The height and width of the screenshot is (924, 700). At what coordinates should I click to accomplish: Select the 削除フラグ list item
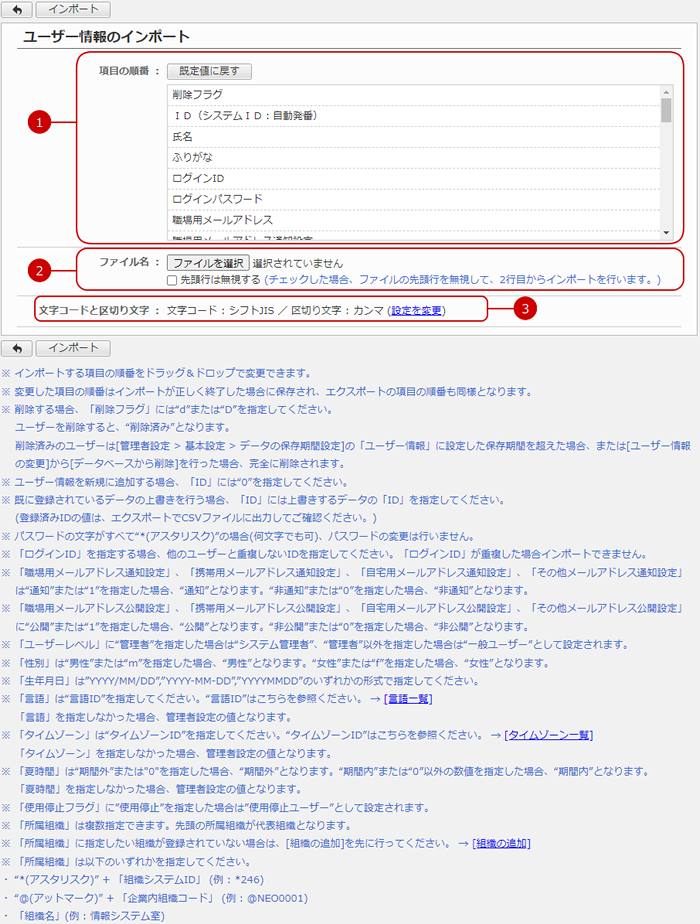point(414,95)
